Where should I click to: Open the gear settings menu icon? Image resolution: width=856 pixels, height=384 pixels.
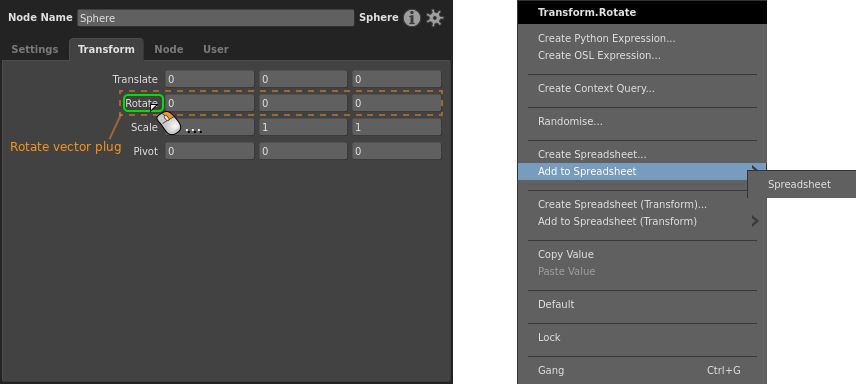point(435,18)
